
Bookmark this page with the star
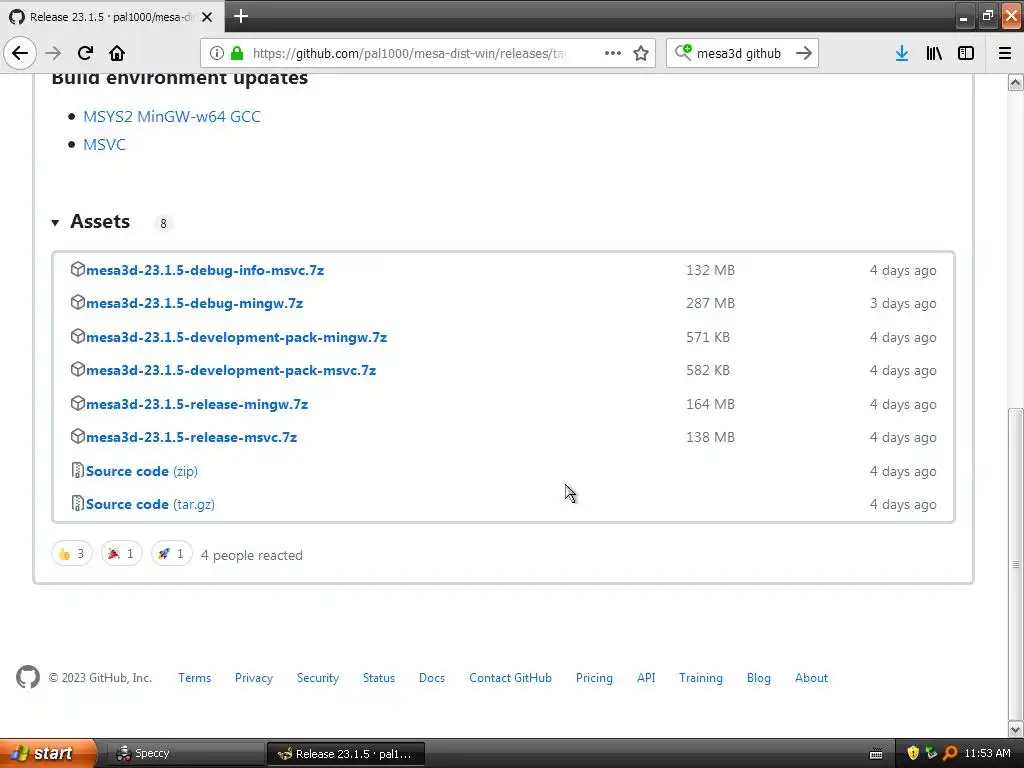pos(641,53)
